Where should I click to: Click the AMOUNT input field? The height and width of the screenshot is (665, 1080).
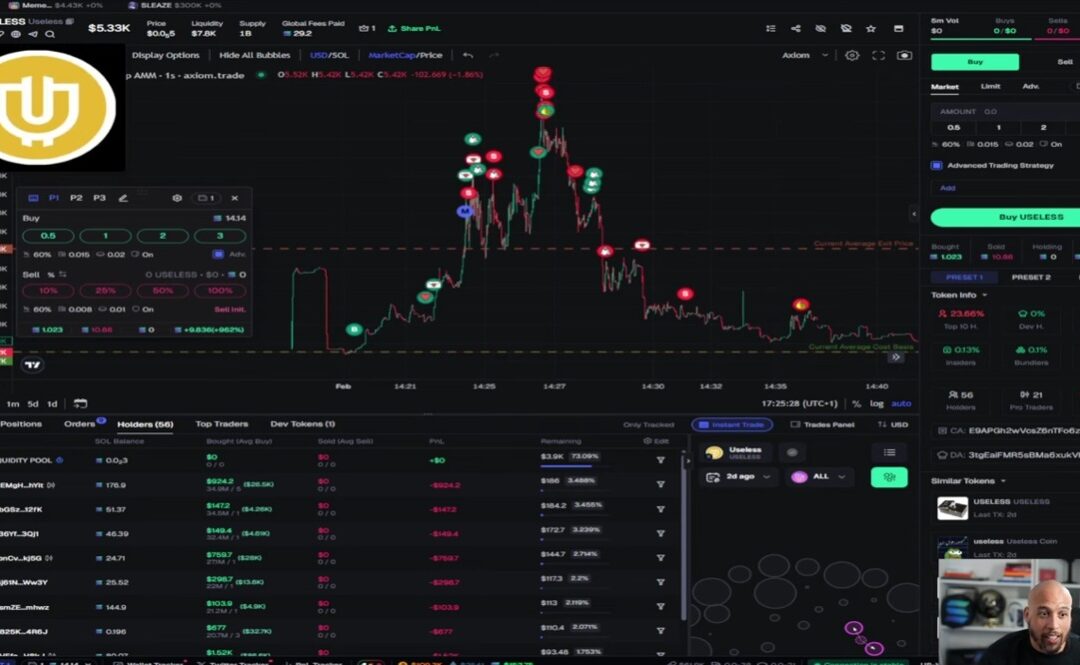click(x=1006, y=112)
